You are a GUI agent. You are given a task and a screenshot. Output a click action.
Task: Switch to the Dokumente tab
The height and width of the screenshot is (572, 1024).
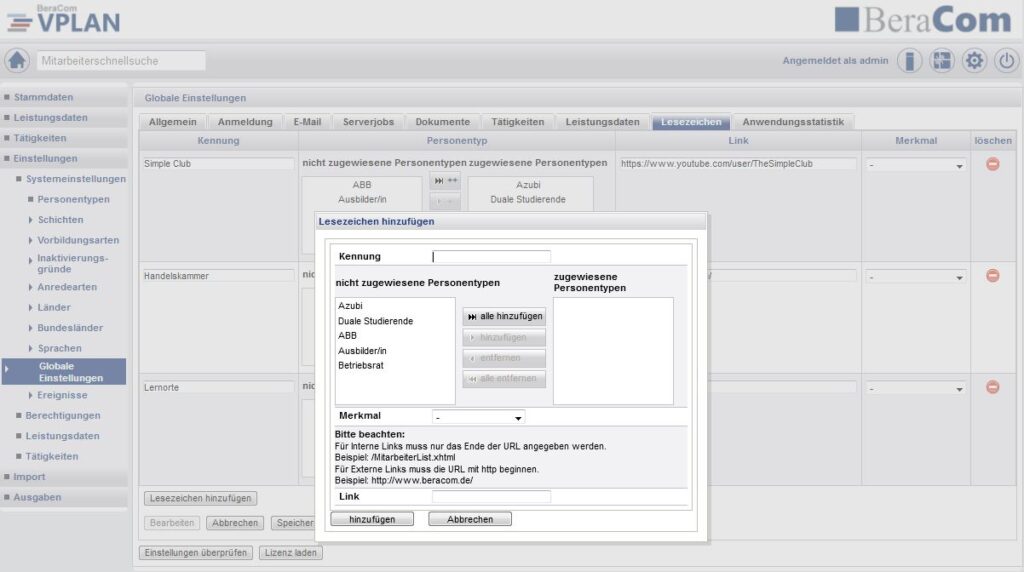442,122
